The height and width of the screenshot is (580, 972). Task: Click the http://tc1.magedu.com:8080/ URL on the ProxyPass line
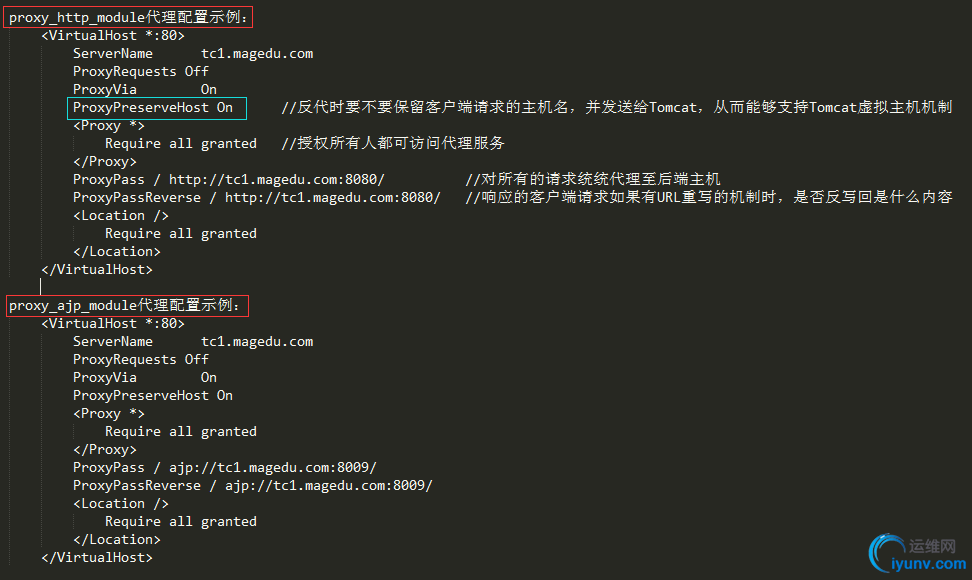click(x=277, y=180)
